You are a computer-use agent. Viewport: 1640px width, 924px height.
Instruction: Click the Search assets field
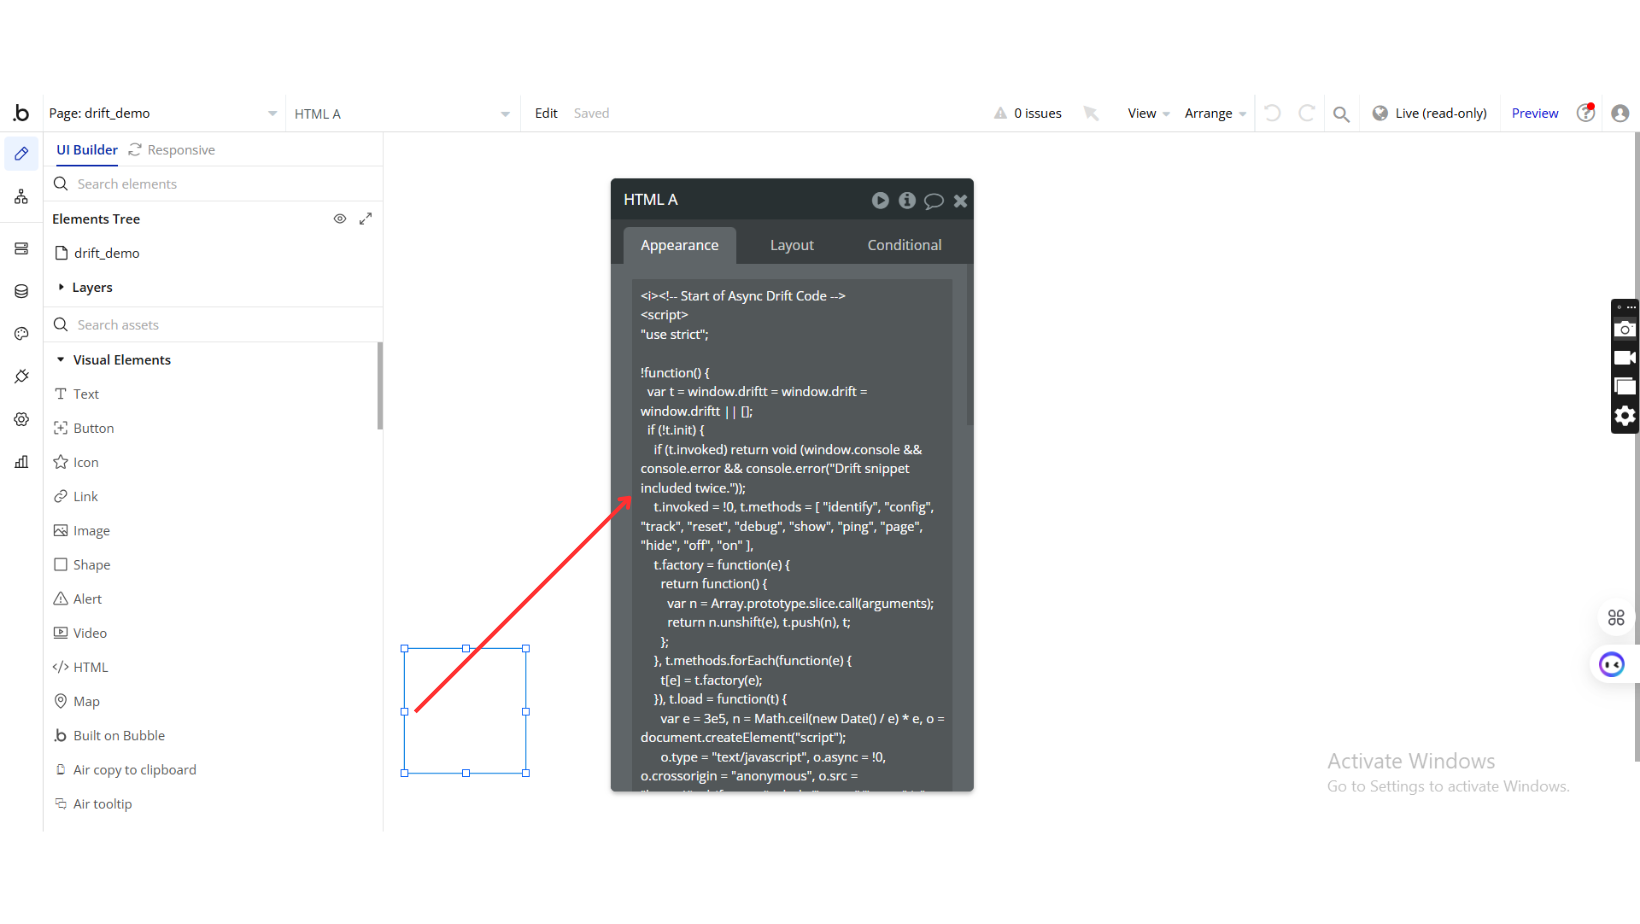click(214, 325)
